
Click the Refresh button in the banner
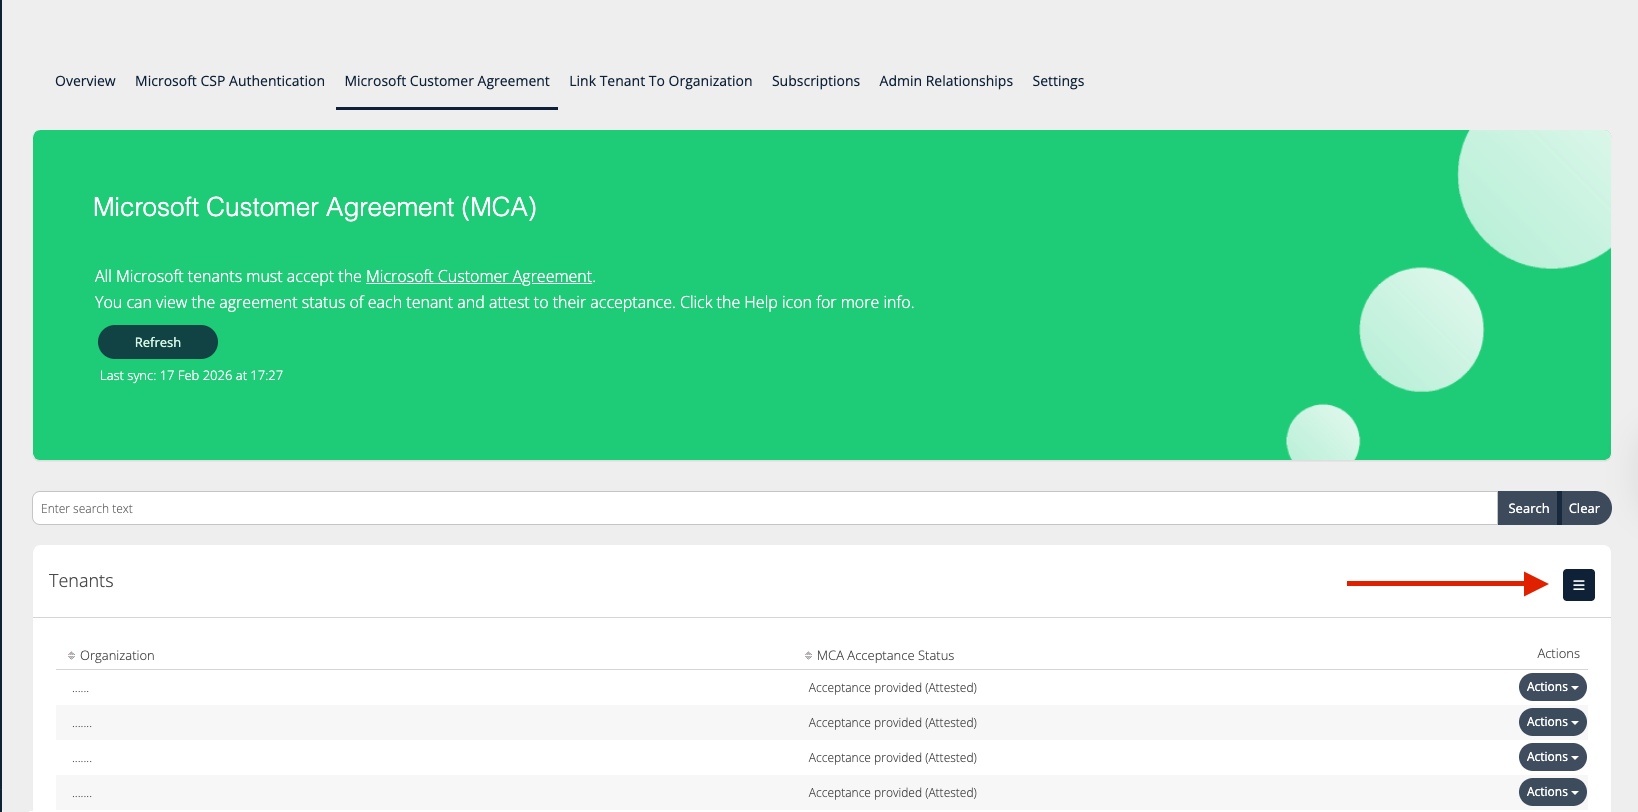pyautogui.click(x=158, y=342)
